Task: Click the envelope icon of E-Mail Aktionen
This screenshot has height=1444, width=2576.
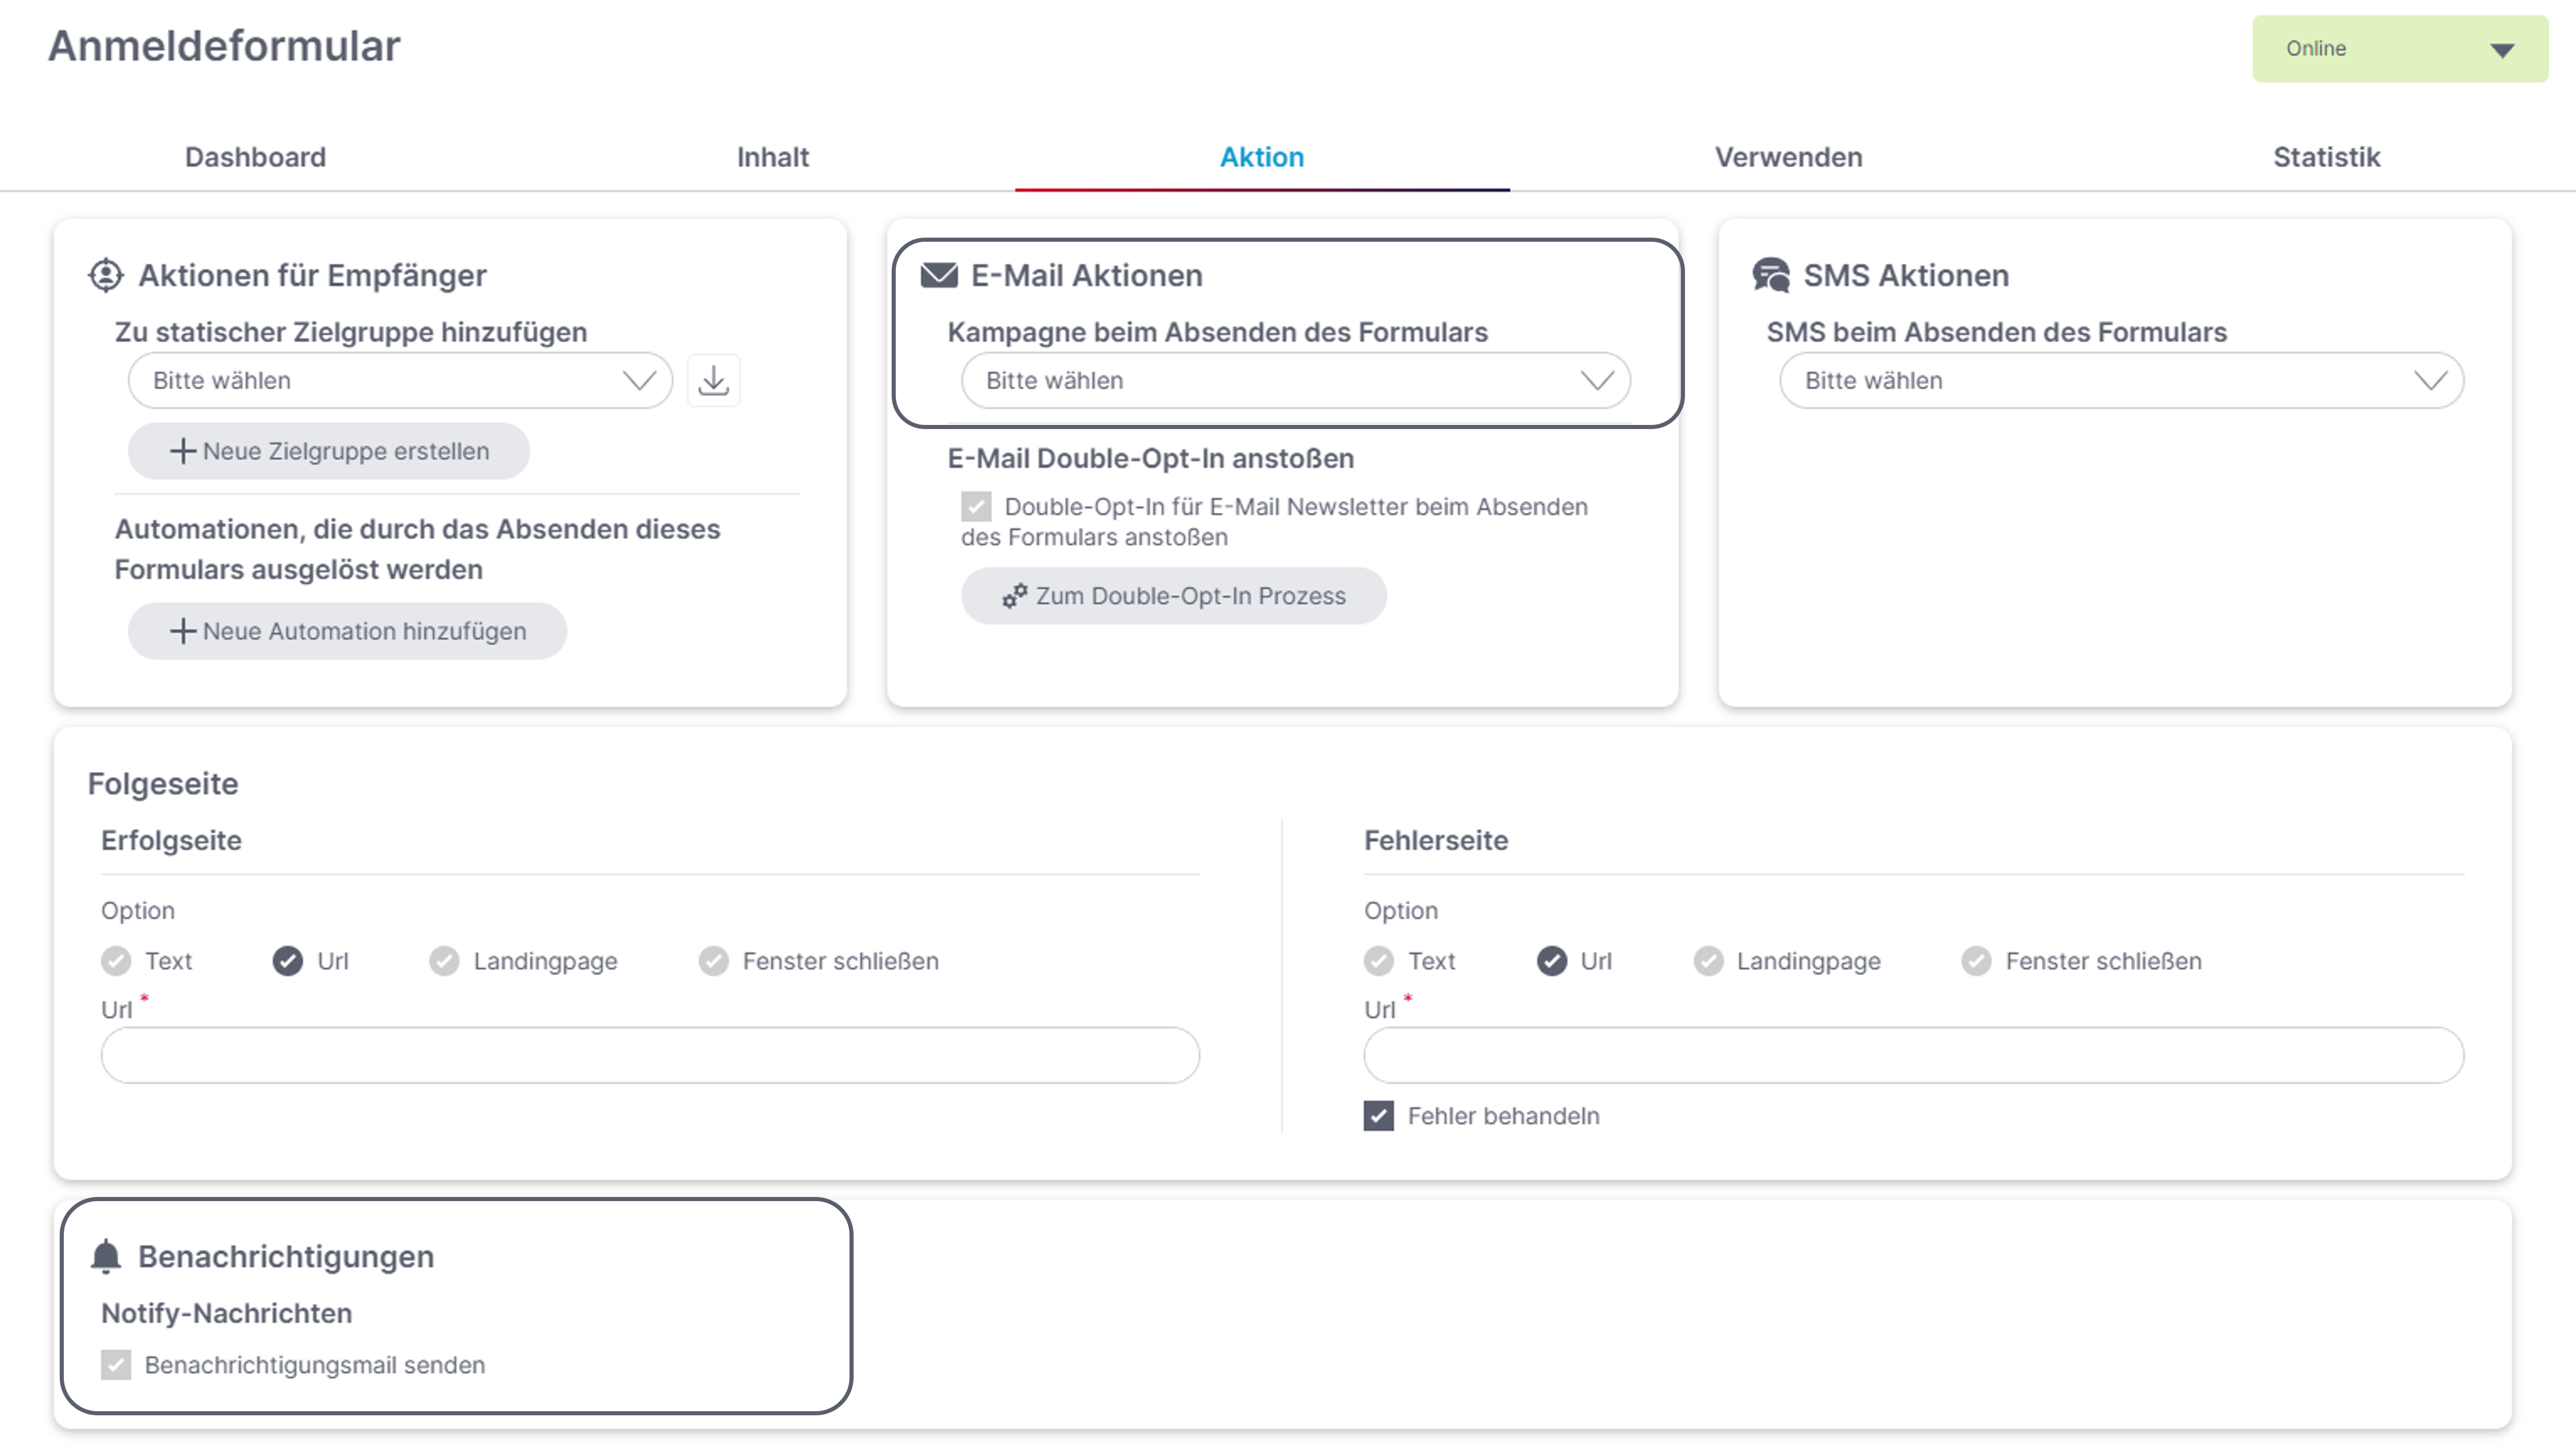Action: tap(938, 275)
